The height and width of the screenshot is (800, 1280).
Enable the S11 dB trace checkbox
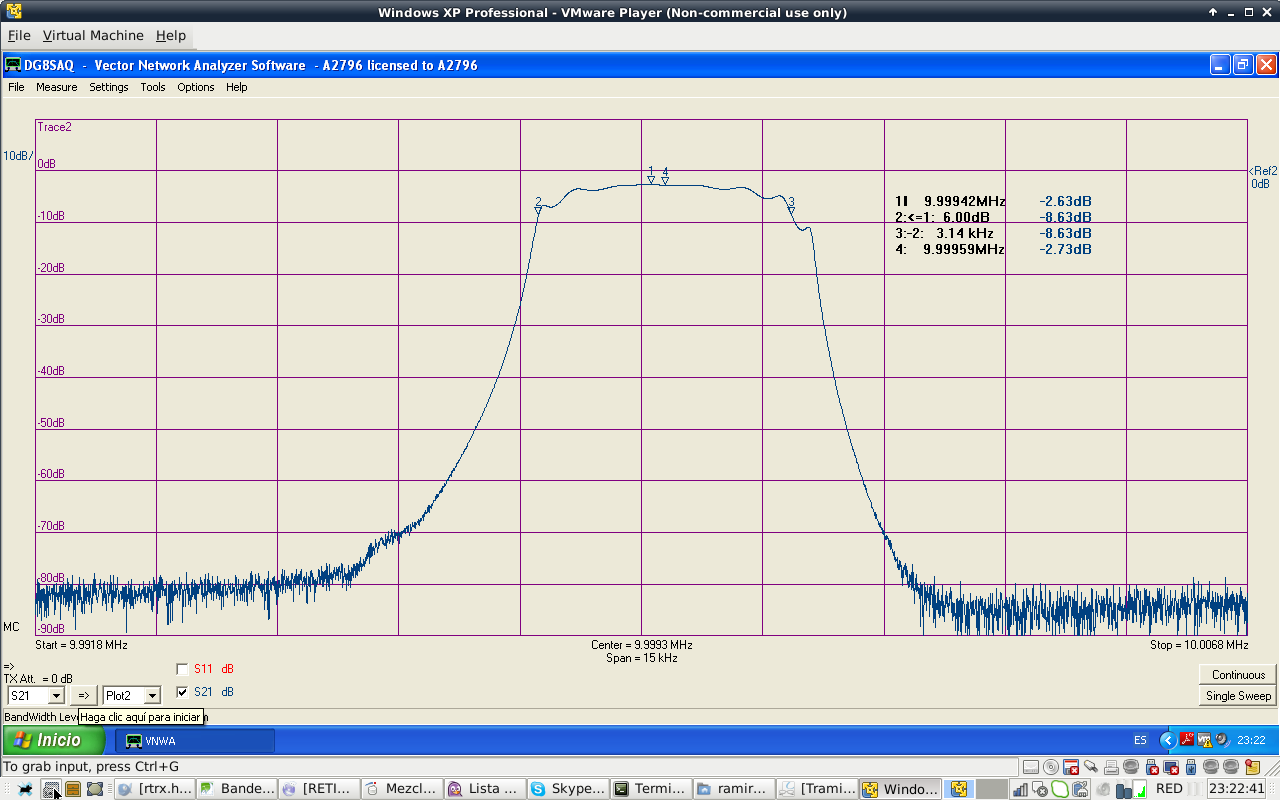[182, 669]
